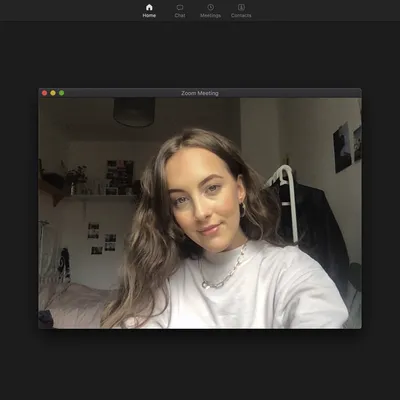Viewport: 400px width, 400px height.
Task: Minimize the Zoom Meeting window
Action: [53, 93]
